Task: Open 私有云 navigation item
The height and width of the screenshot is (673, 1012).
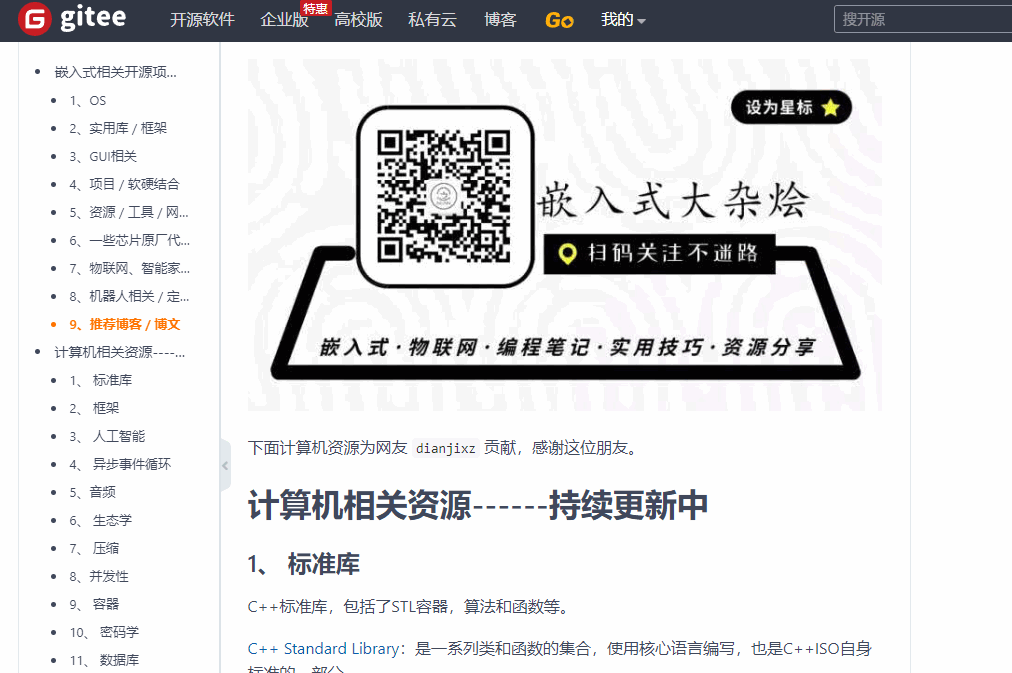Action: 432,20
